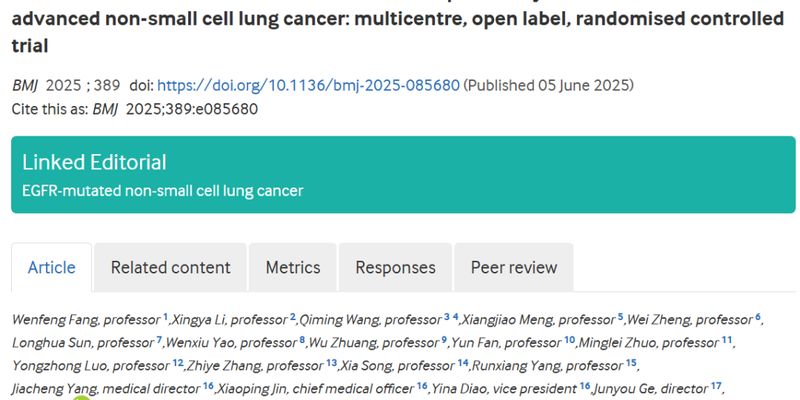
Task: Open the Peer review tab
Action: pyautogui.click(x=514, y=267)
